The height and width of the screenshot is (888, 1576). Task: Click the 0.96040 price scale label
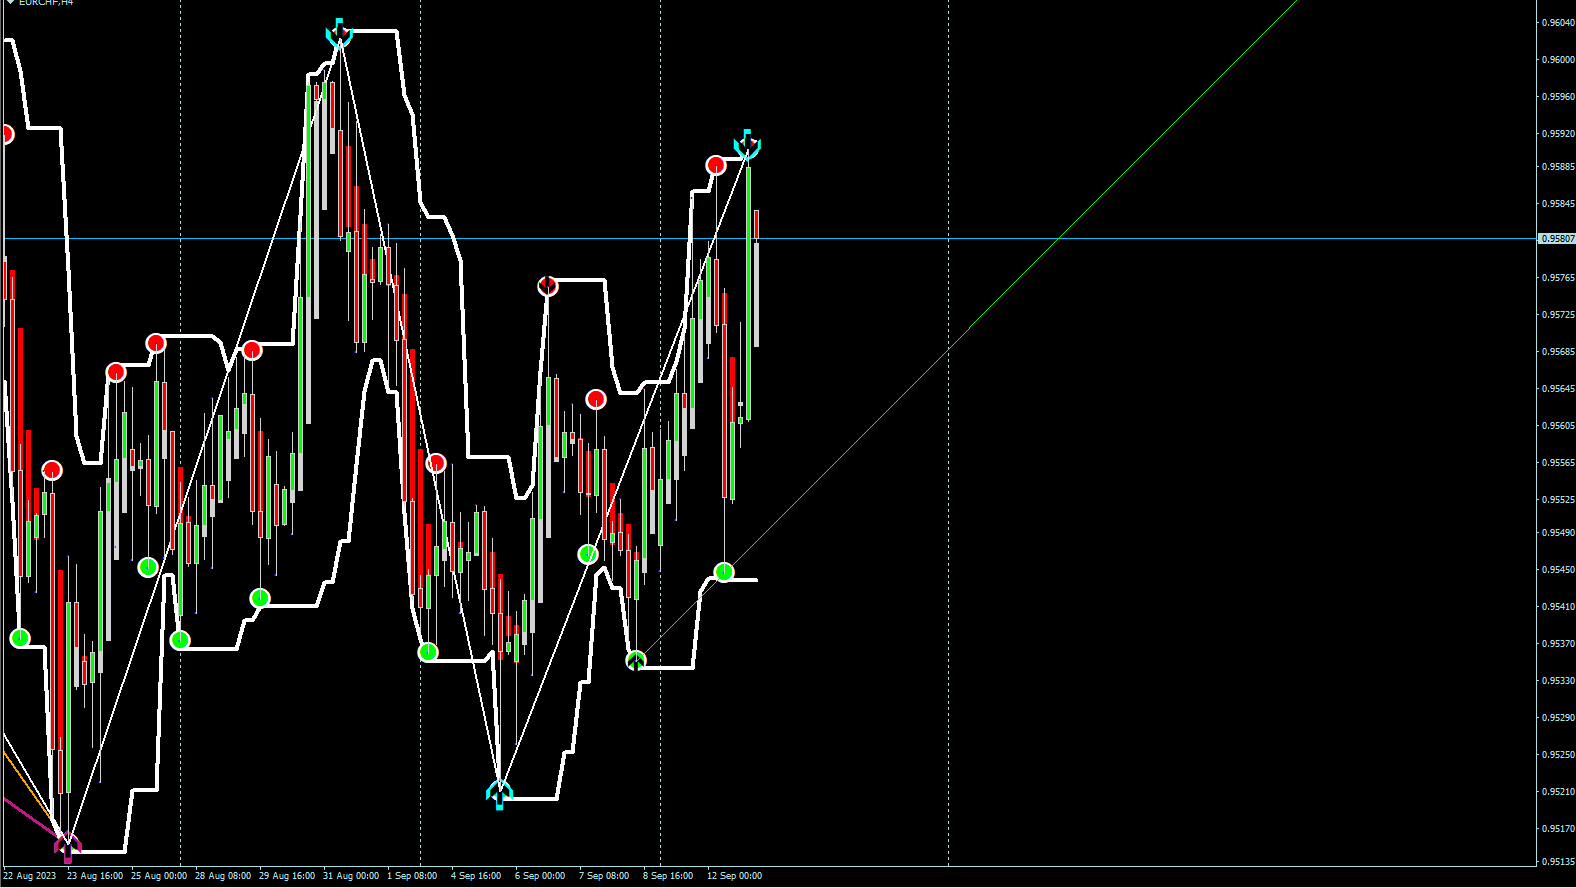(1558, 23)
